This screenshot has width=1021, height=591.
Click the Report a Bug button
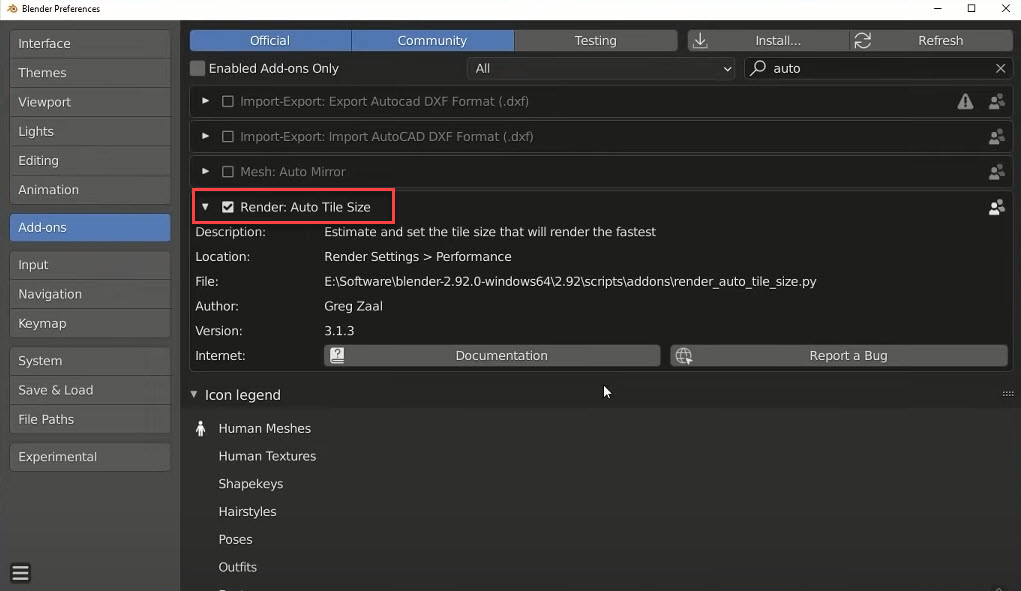839,355
